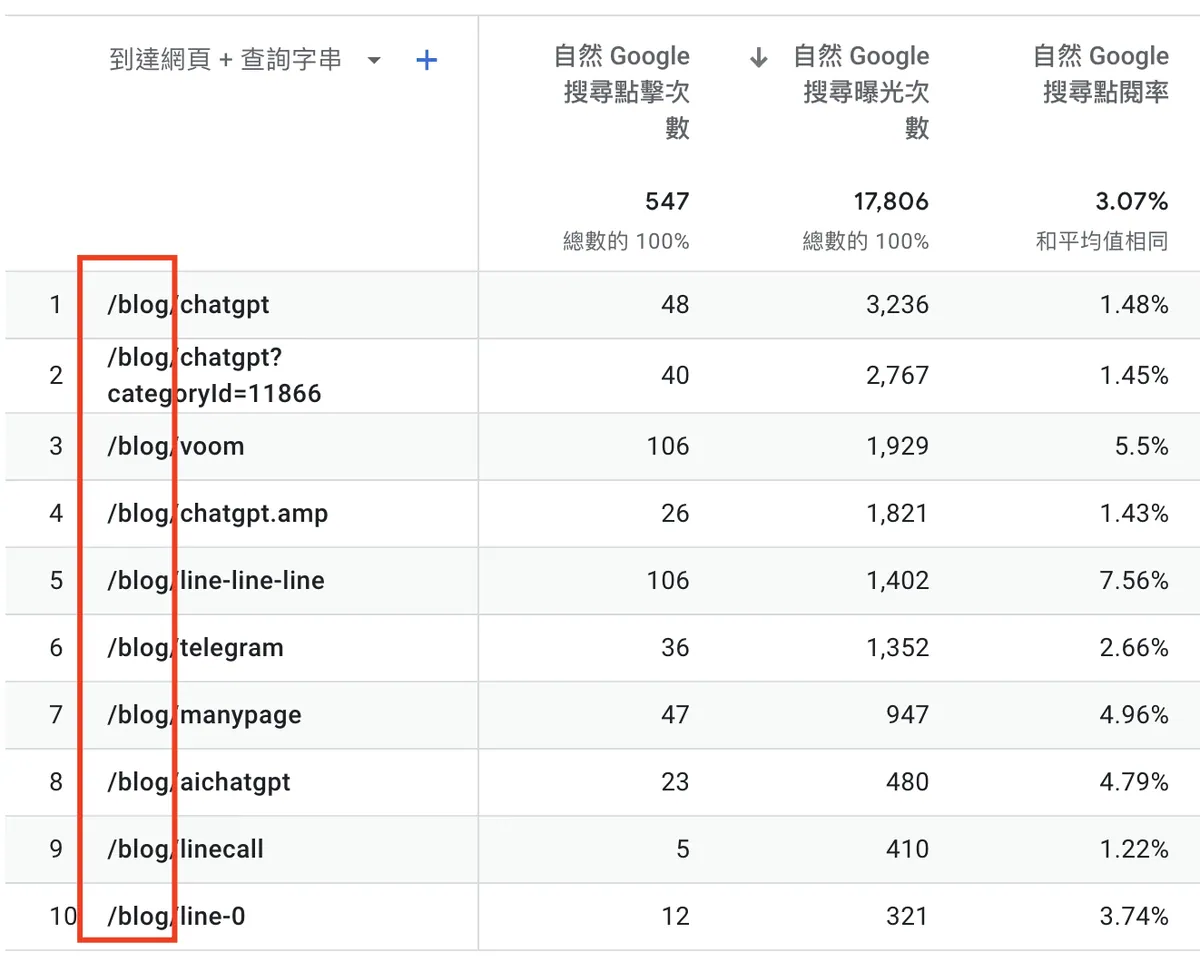This screenshot has height=962, width=1200.
Task: Click impressions value 3,236
Action: pyautogui.click(x=897, y=305)
